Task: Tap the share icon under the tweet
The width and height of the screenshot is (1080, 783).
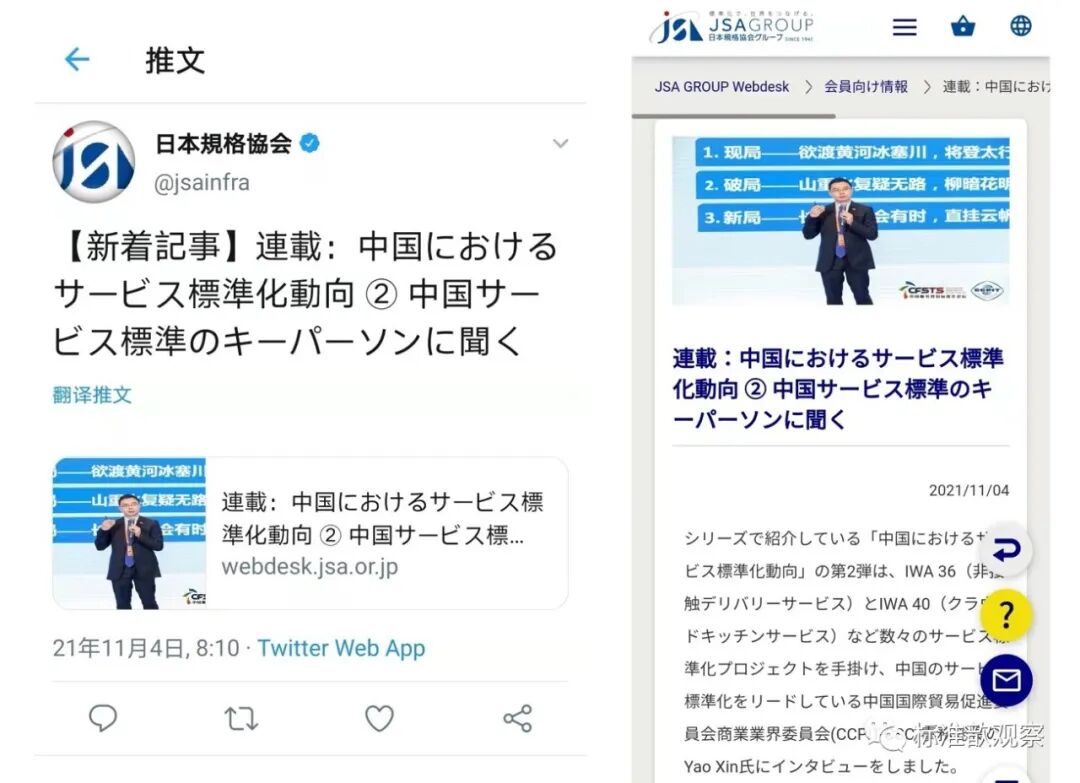Action: coord(517,718)
